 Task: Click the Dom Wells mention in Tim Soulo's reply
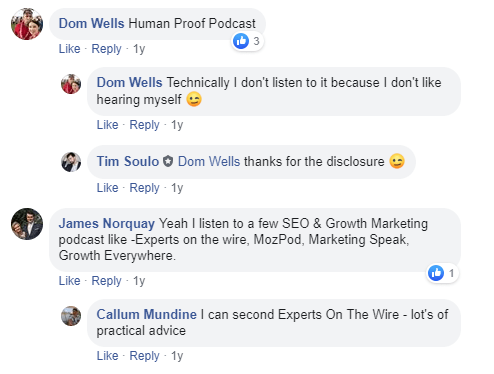coord(209,161)
